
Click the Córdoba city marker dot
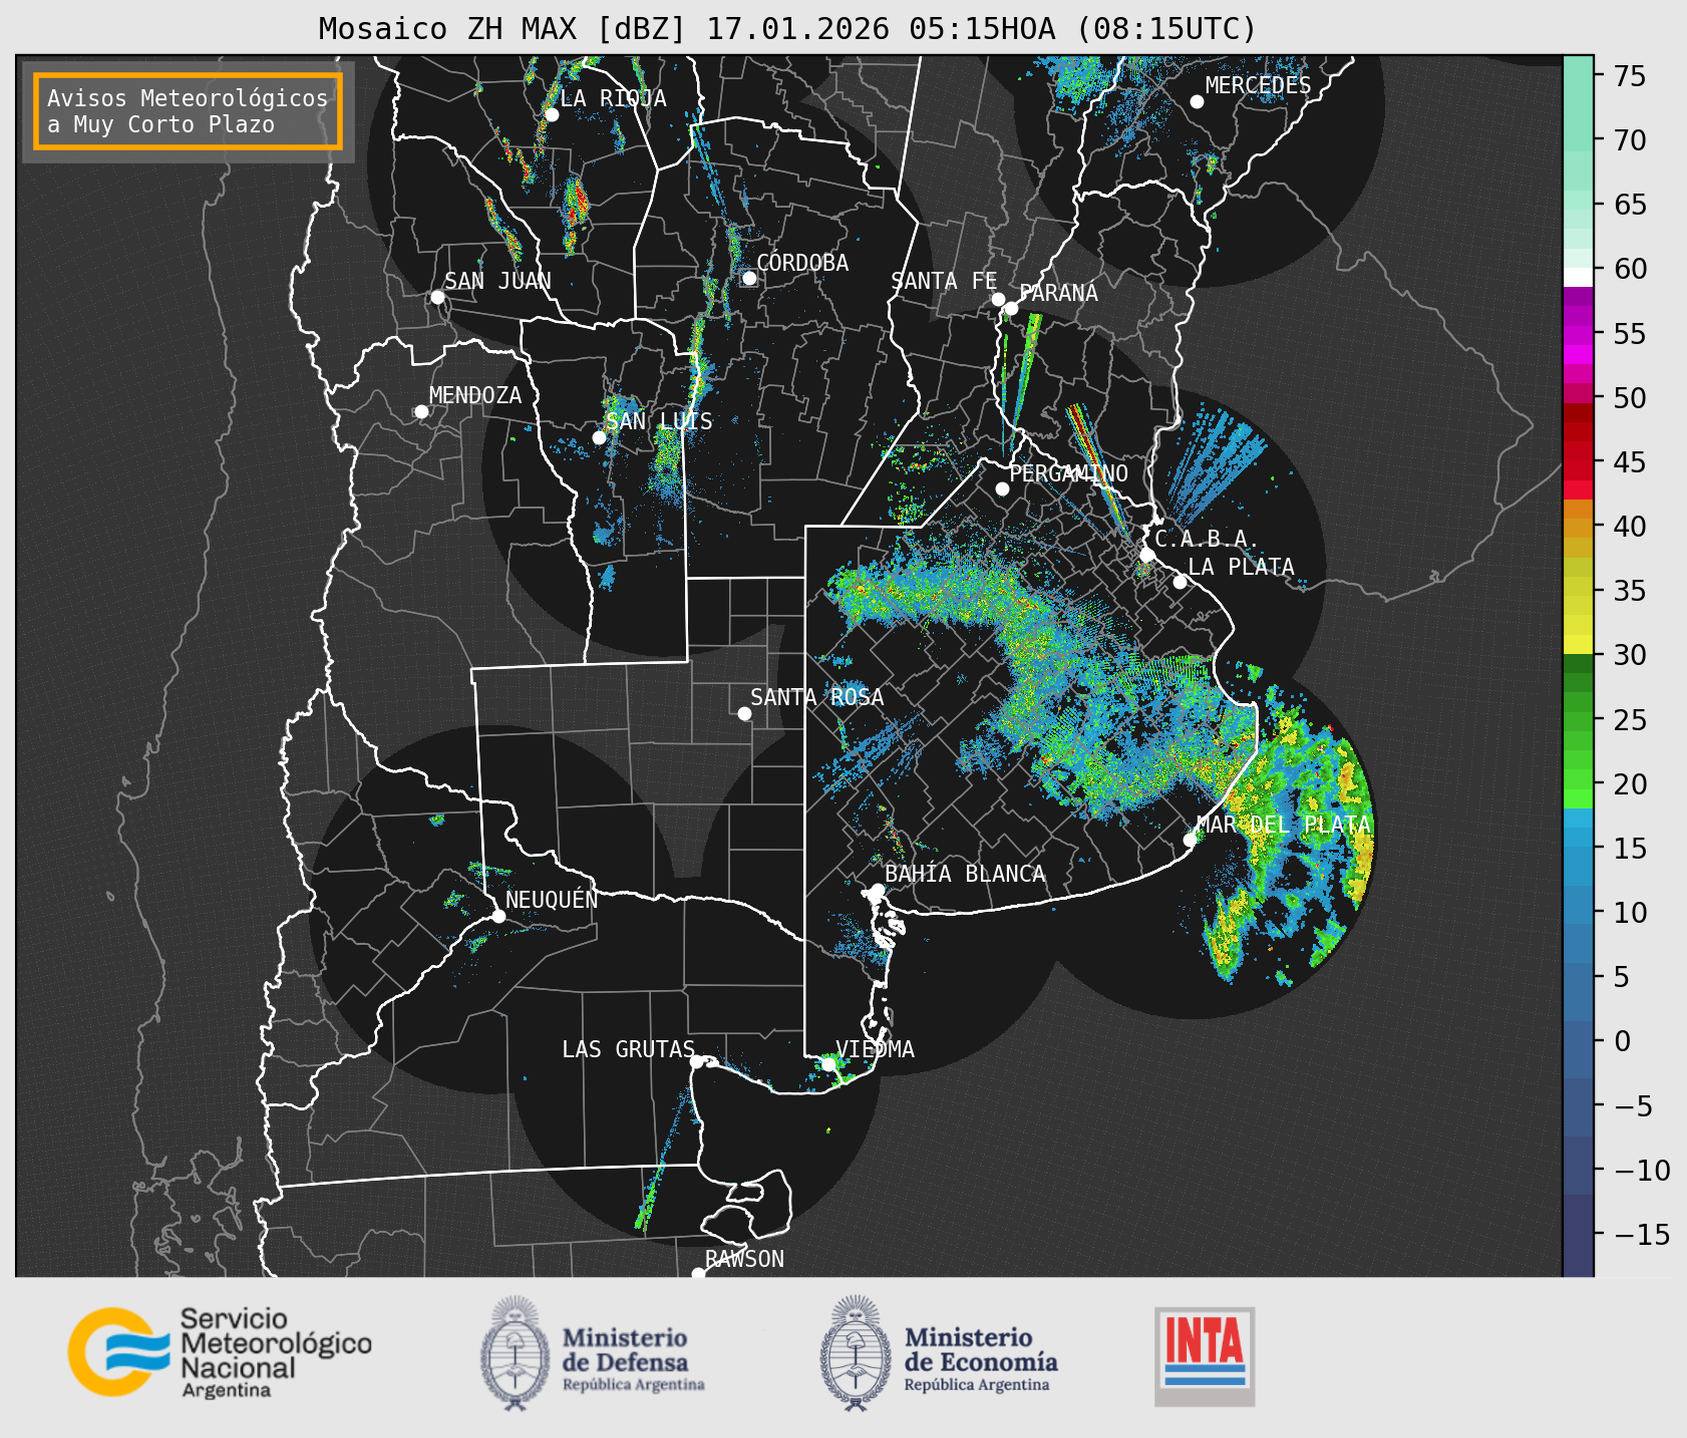749,278
